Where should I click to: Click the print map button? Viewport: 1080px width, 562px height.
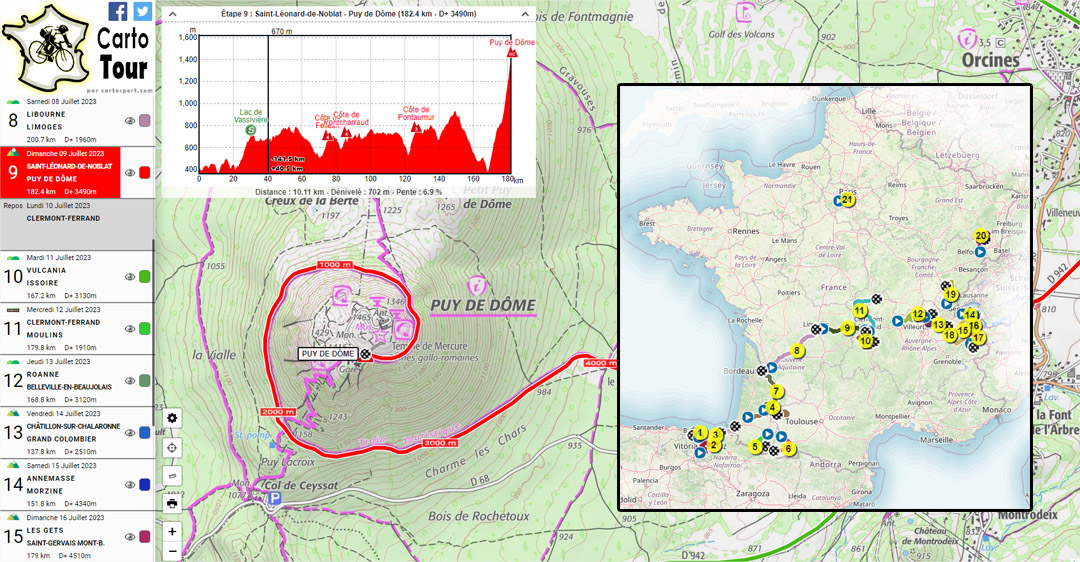172,504
